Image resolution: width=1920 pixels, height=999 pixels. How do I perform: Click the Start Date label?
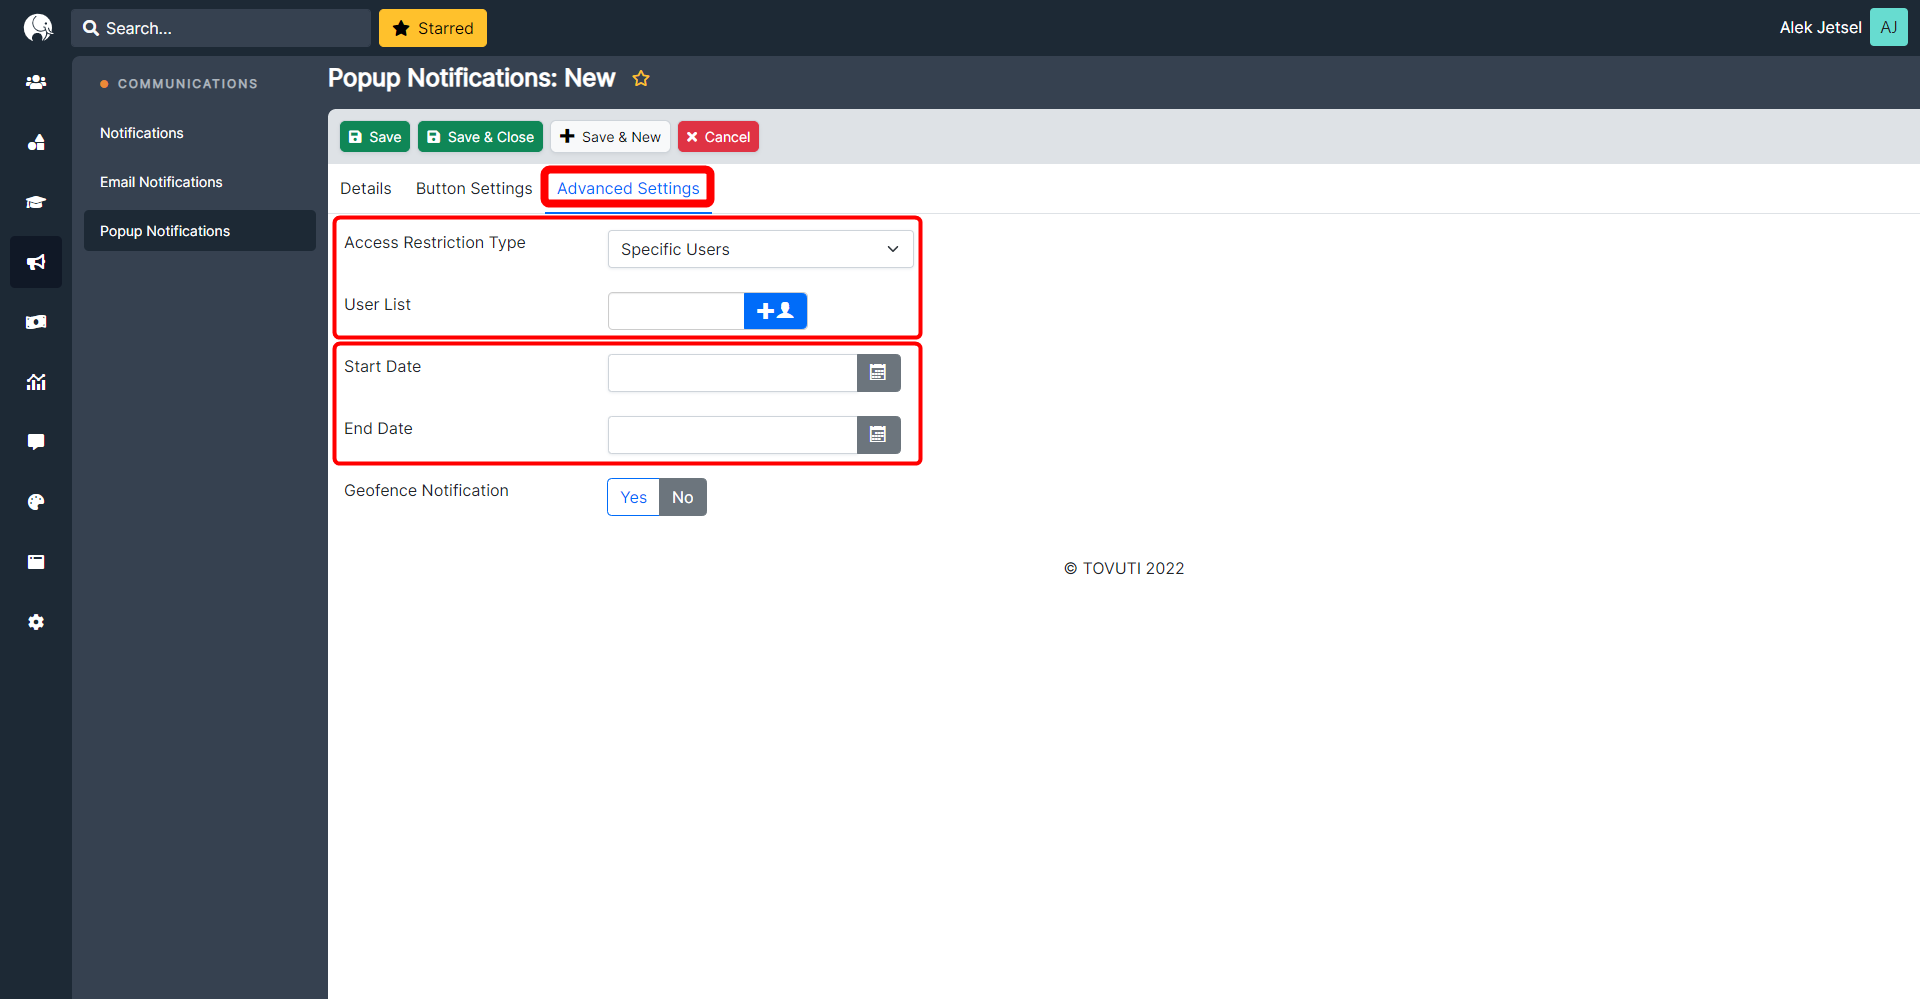coord(382,366)
